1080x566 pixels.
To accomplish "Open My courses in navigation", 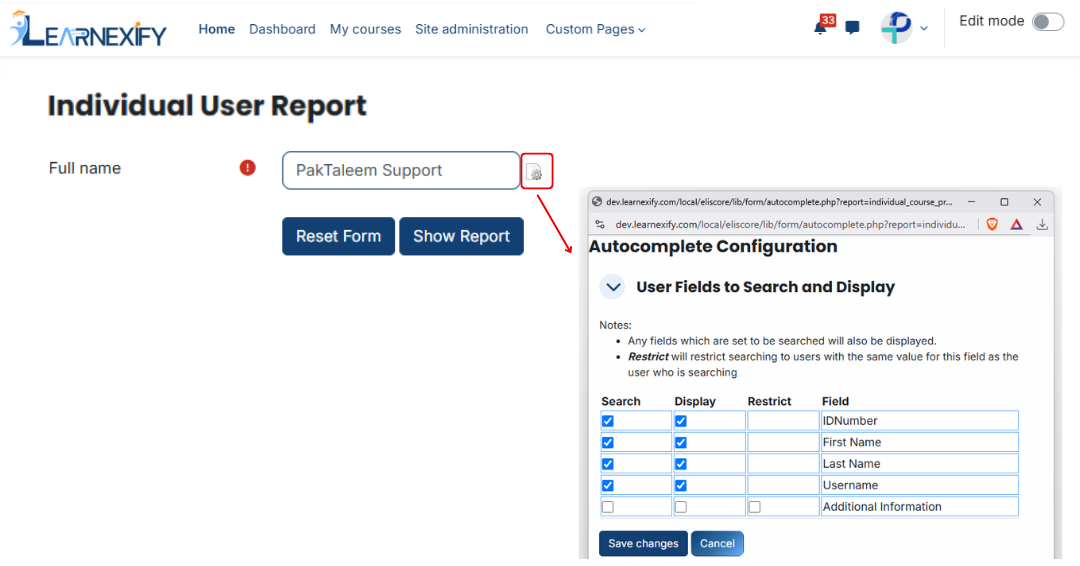I will click(x=365, y=29).
